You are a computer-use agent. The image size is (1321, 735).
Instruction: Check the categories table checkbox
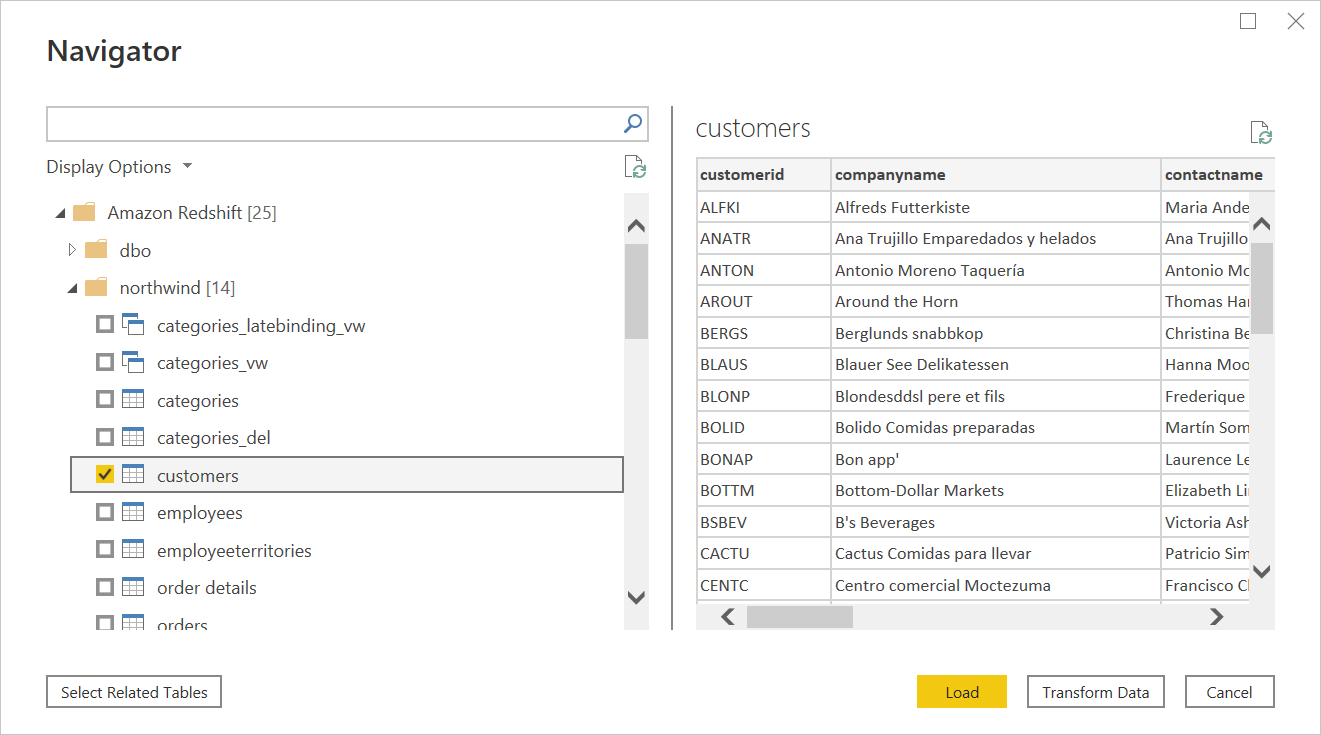coord(104,399)
